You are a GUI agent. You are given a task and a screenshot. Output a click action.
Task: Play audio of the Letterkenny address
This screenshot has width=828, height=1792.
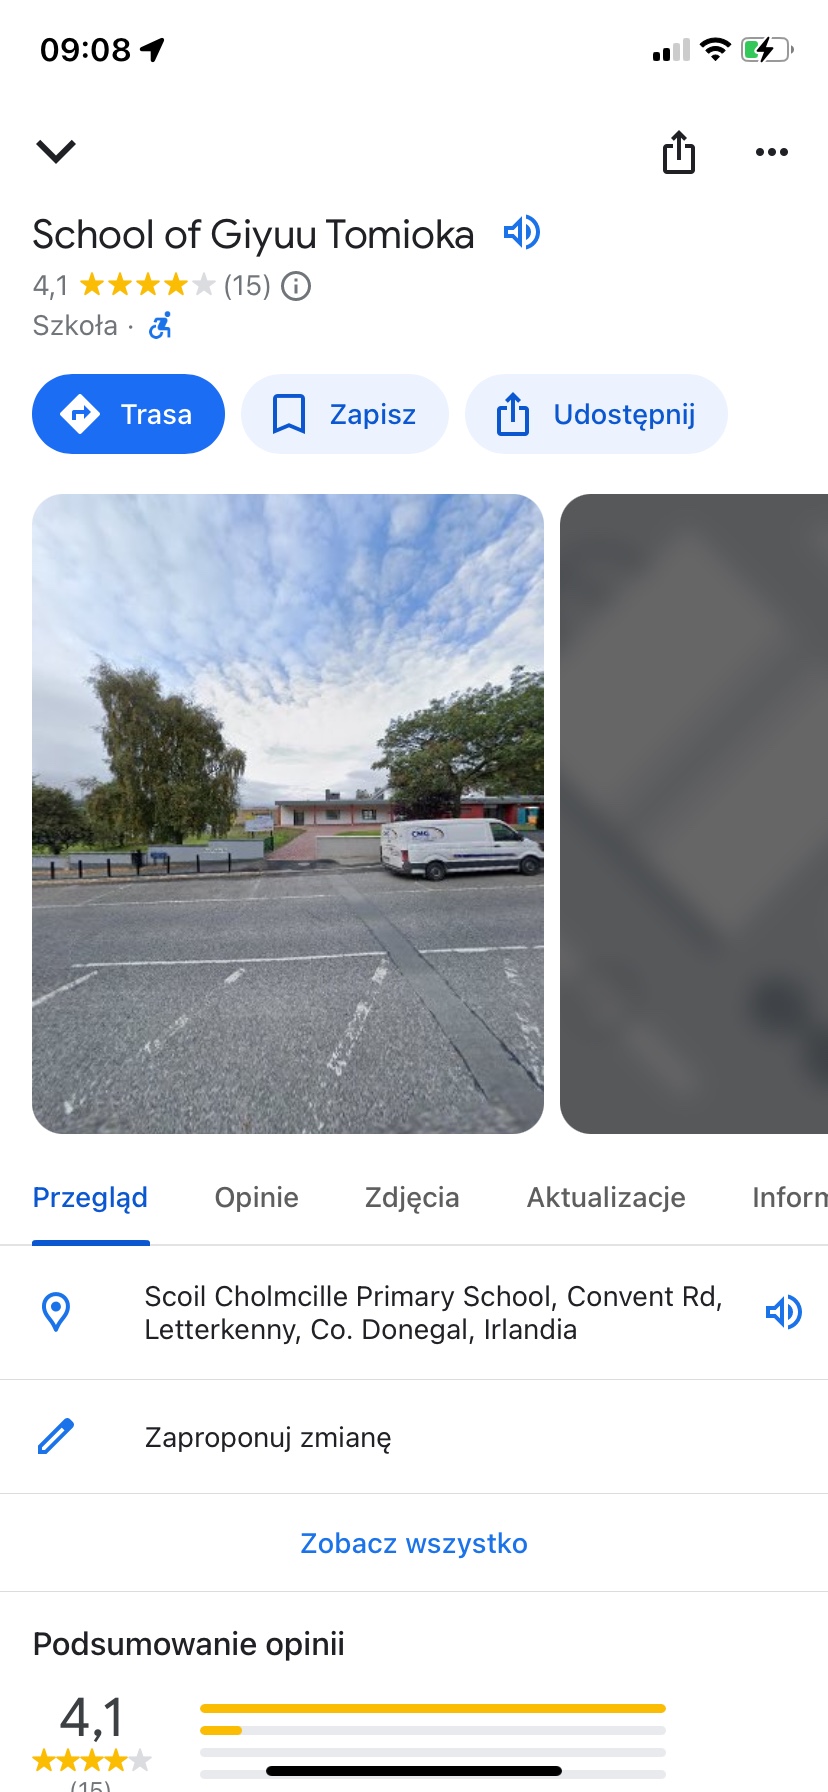coord(784,1312)
